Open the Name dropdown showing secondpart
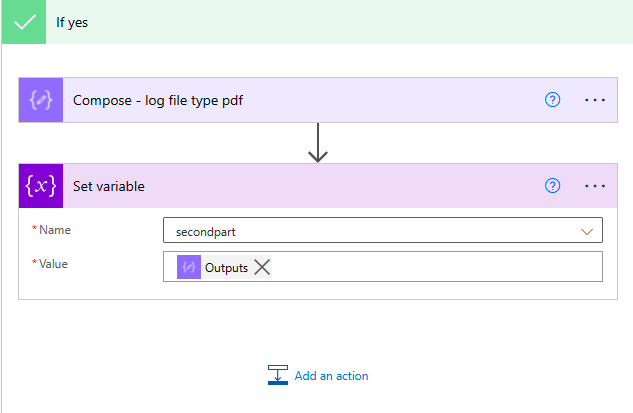The height and width of the screenshot is (413, 633). (370, 231)
